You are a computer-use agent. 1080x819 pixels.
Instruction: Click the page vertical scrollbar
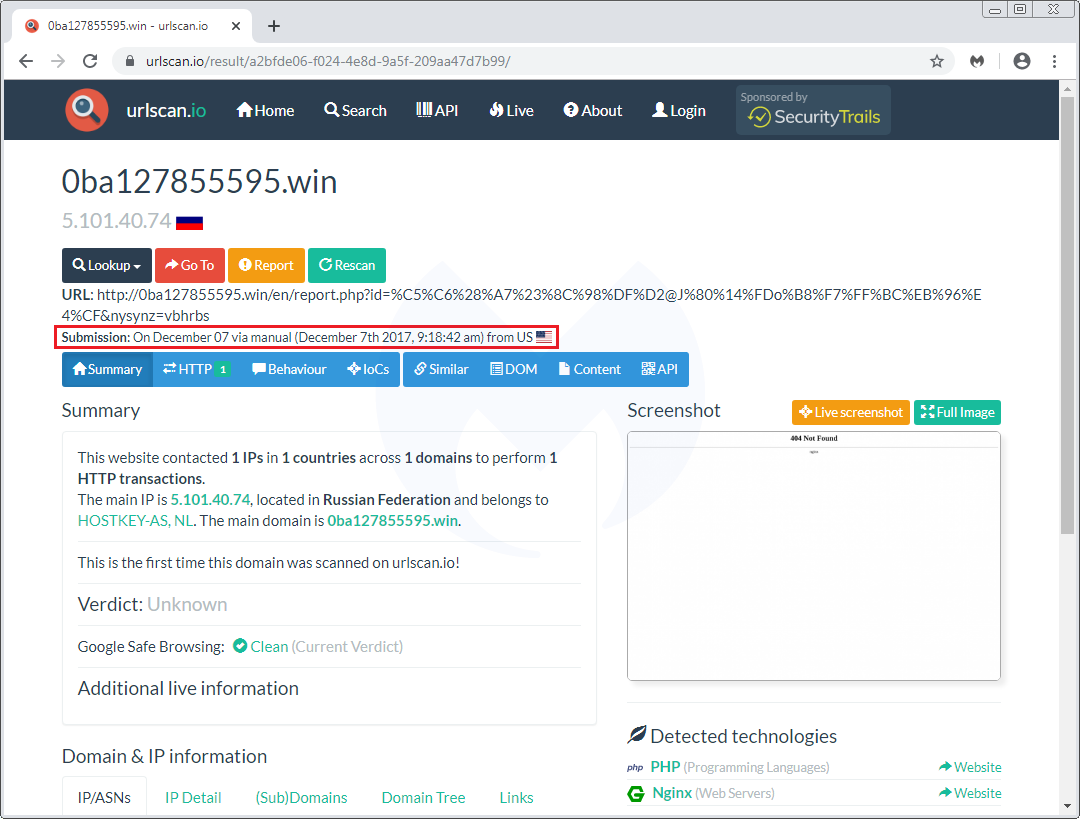1067,350
